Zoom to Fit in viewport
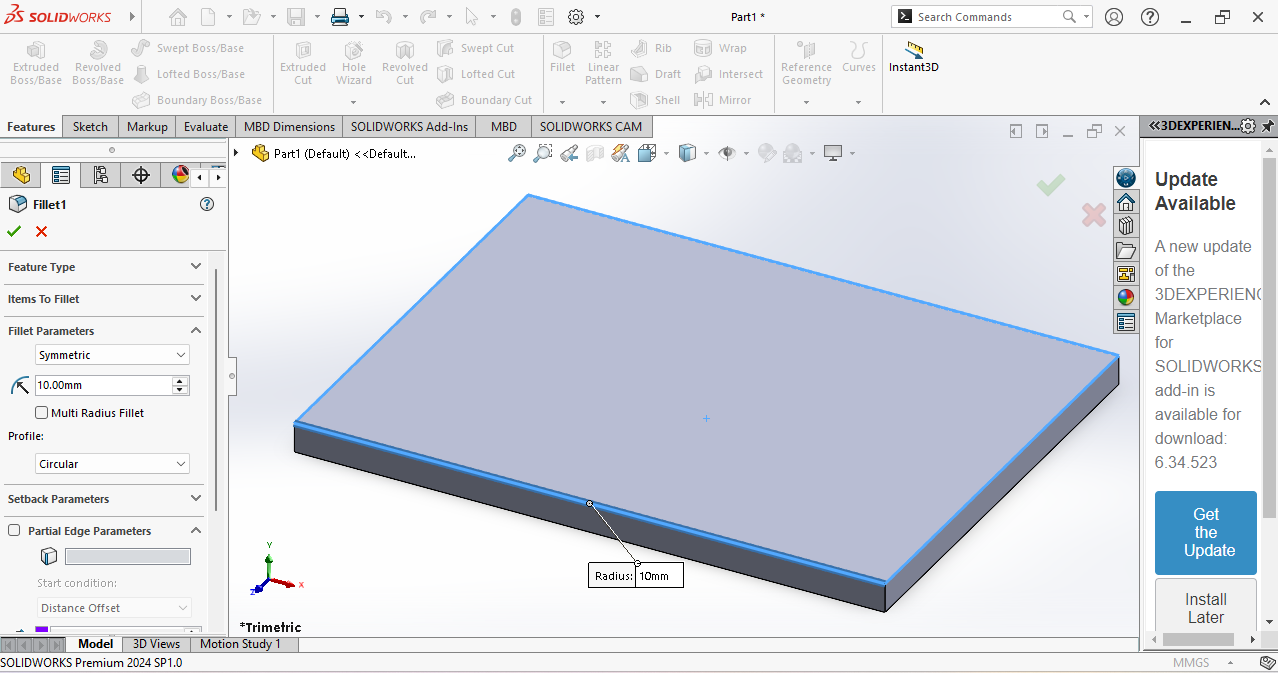 (517, 153)
